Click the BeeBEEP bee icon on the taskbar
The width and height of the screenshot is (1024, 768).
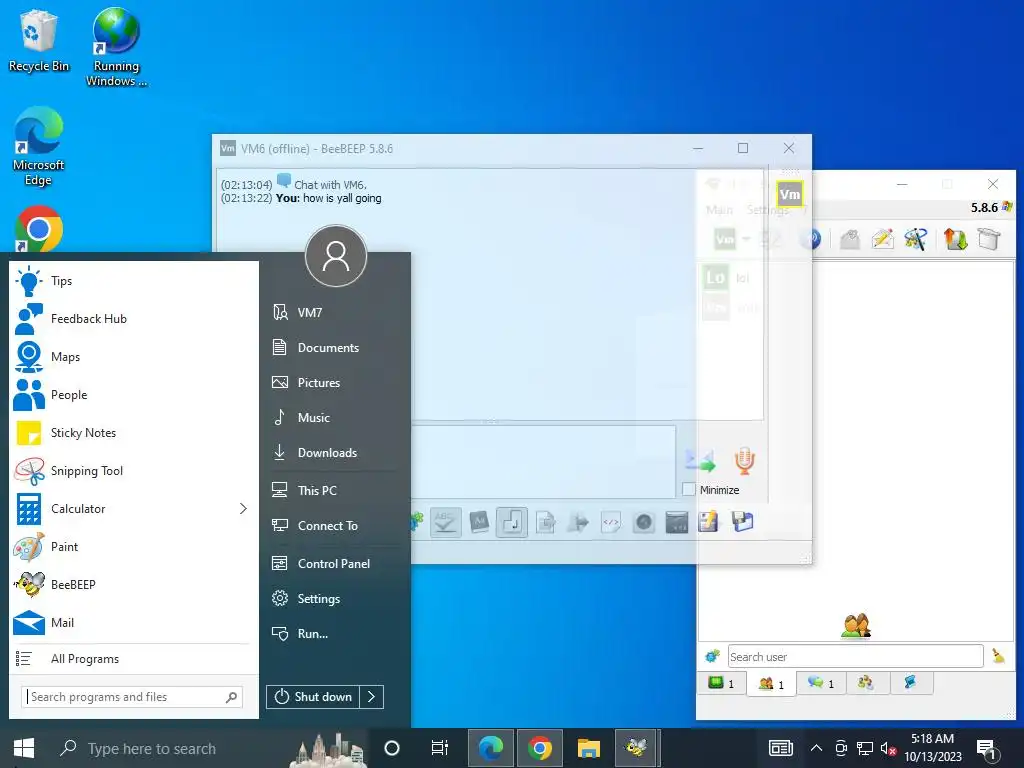[637, 748]
